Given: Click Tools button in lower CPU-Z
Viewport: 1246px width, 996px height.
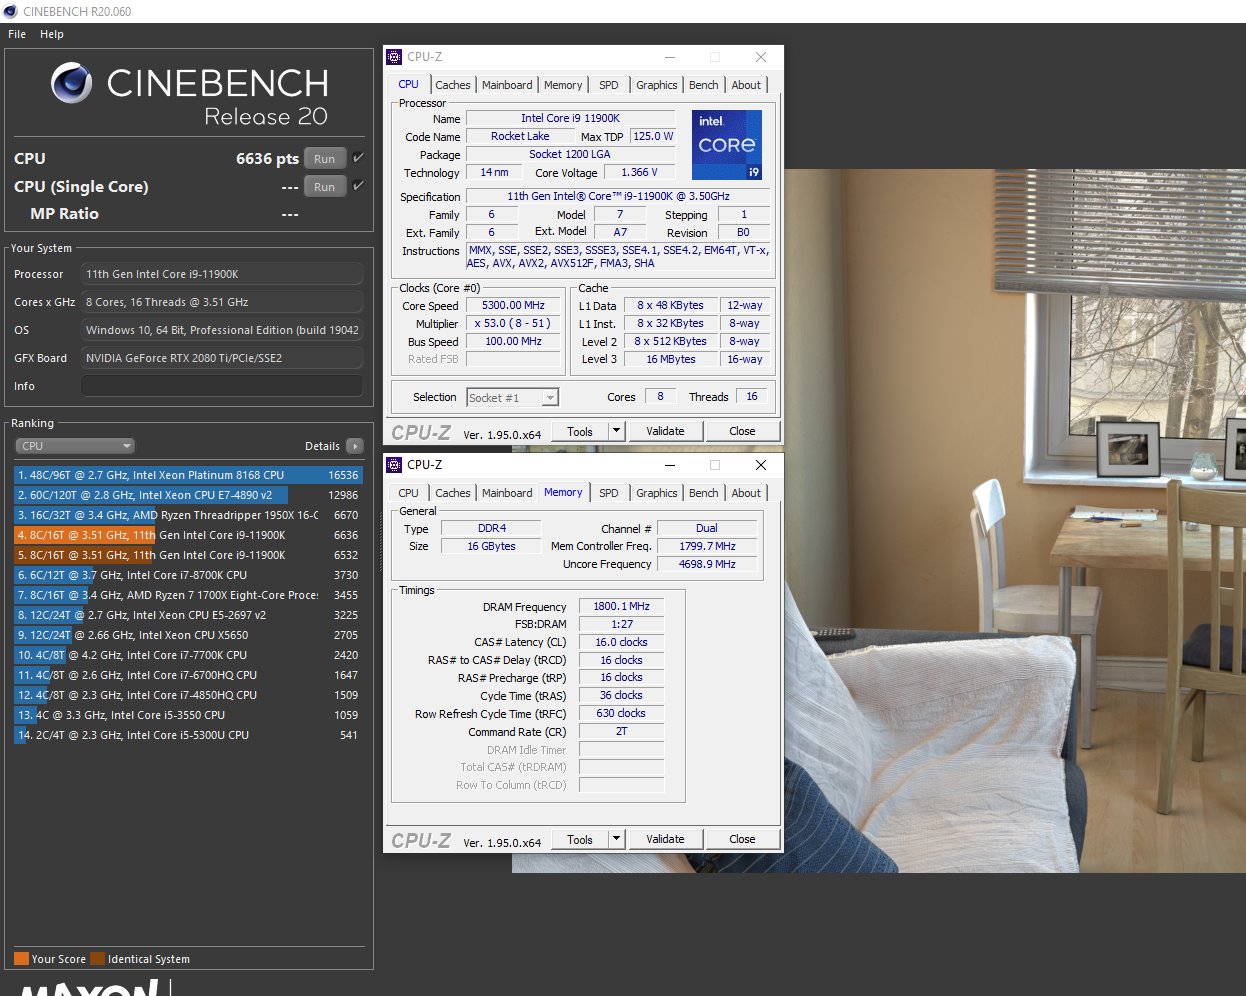Looking at the screenshot, I should tap(580, 839).
